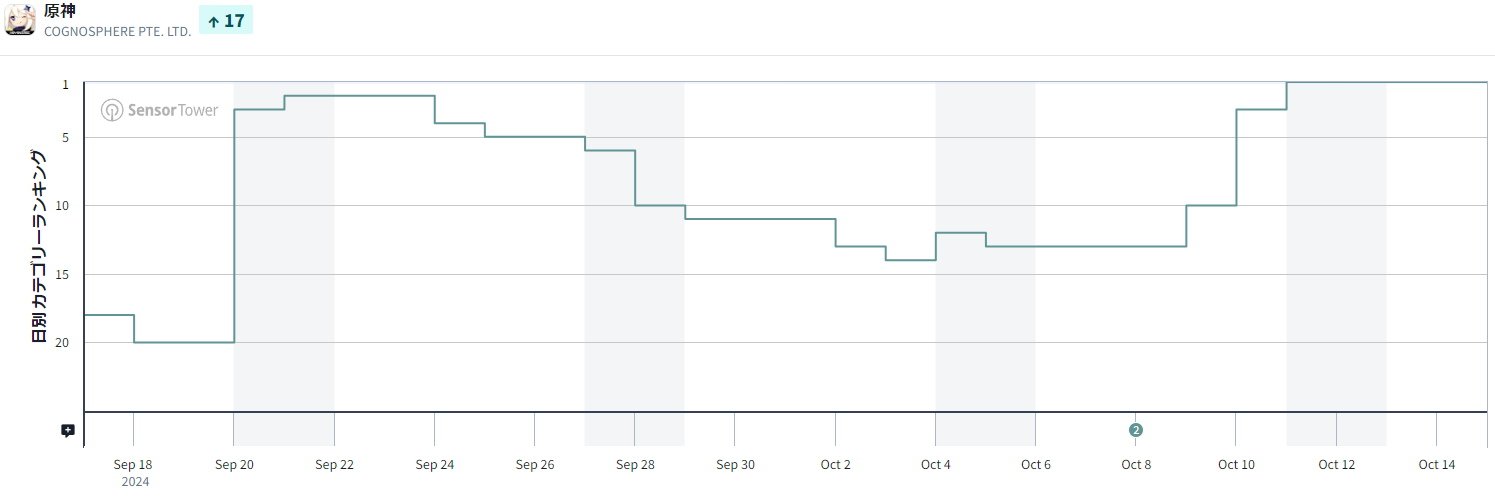Image resolution: width=1495 pixels, height=497 pixels.
Task: Click the Oct 14 date label
Action: pos(1436,465)
